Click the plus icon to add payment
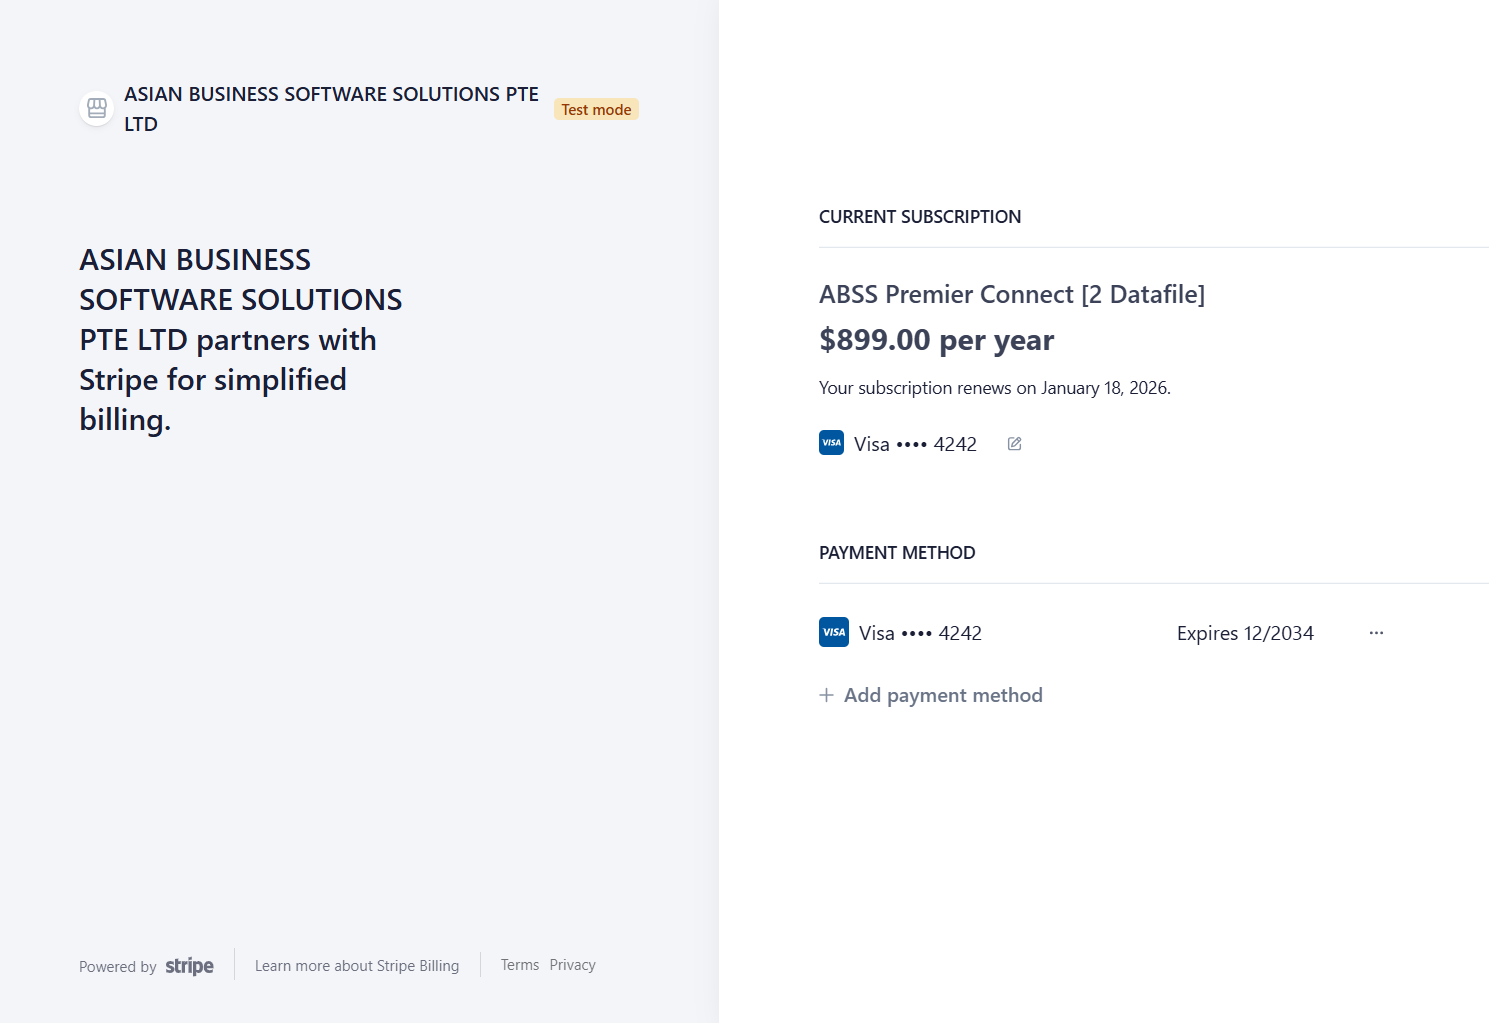 tap(826, 695)
